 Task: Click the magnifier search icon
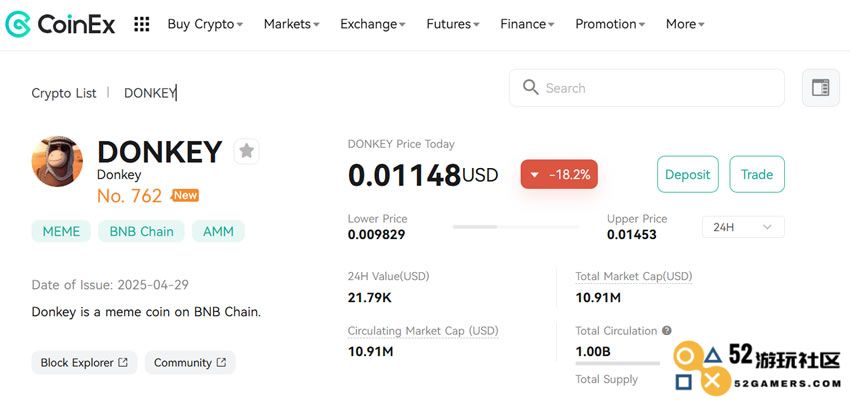point(530,87)
